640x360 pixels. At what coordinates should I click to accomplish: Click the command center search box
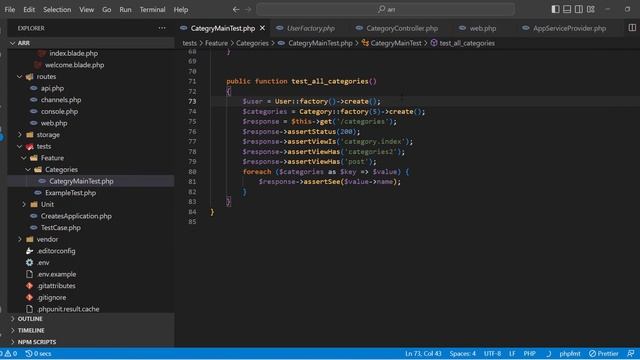[x=386, y=9]
